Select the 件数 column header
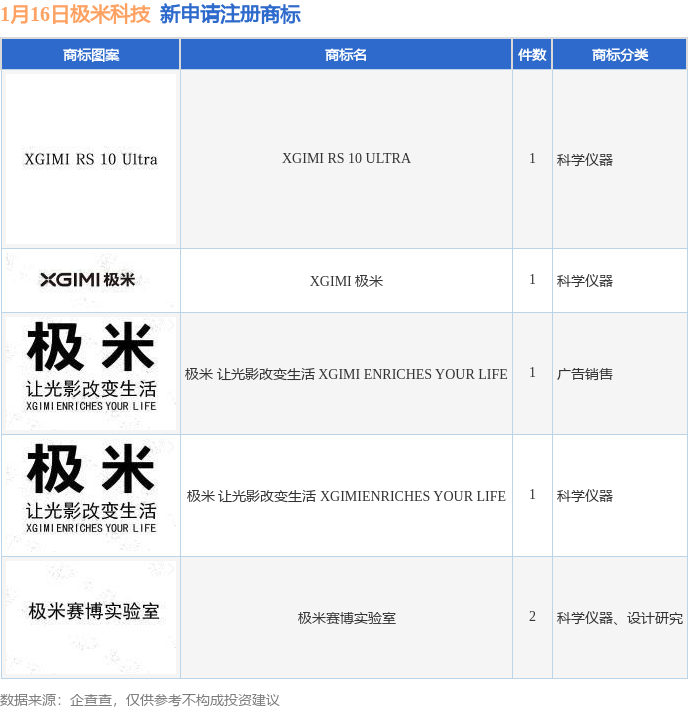The width and height of the screenshot is (688, 709). 532,55
